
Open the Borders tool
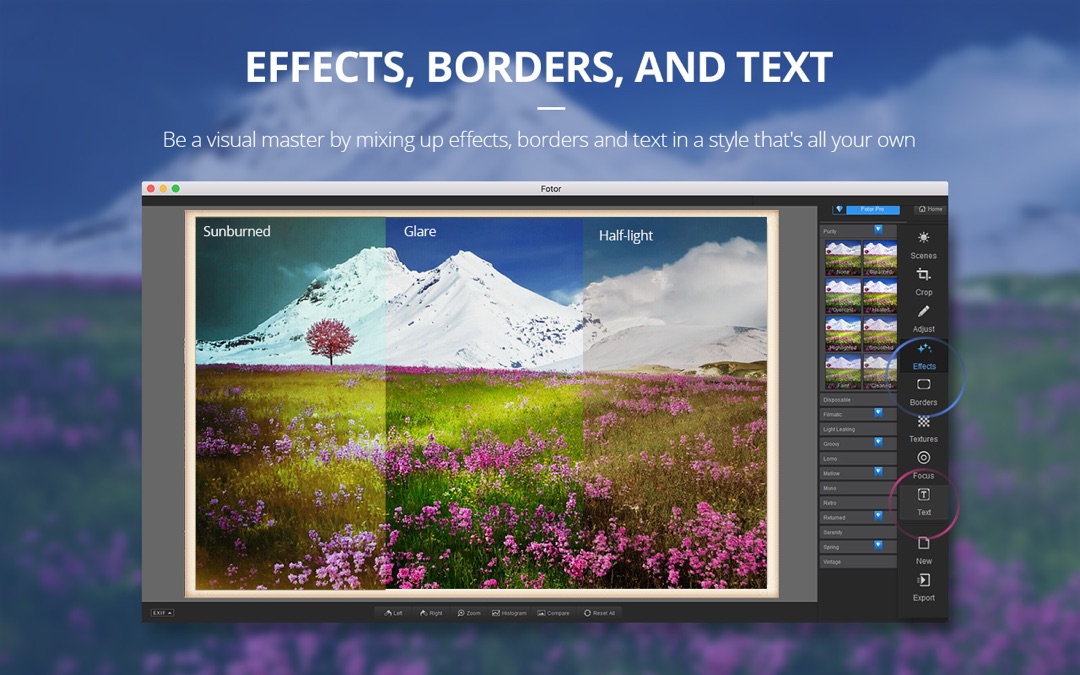click(x=923, y=393)
